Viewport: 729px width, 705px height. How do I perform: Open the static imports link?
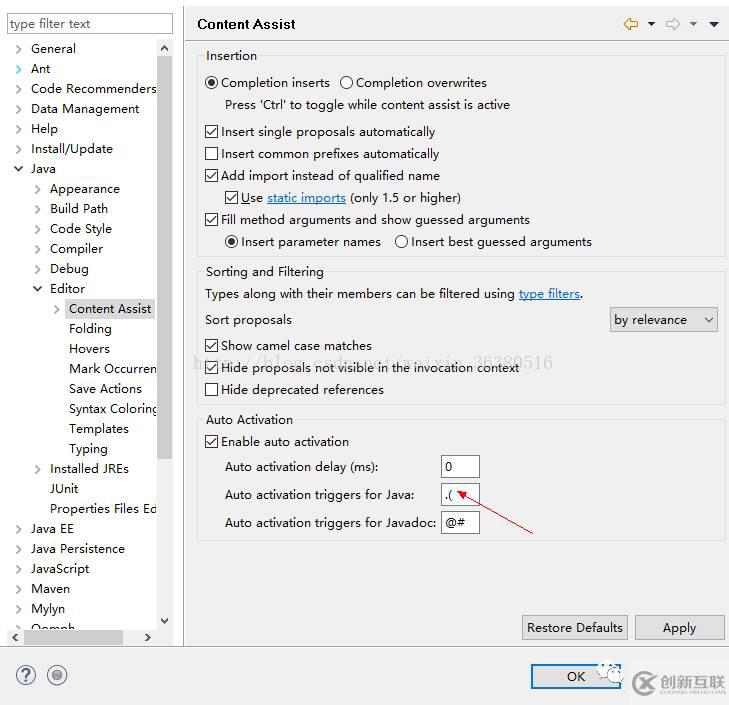tap(306, 198)
